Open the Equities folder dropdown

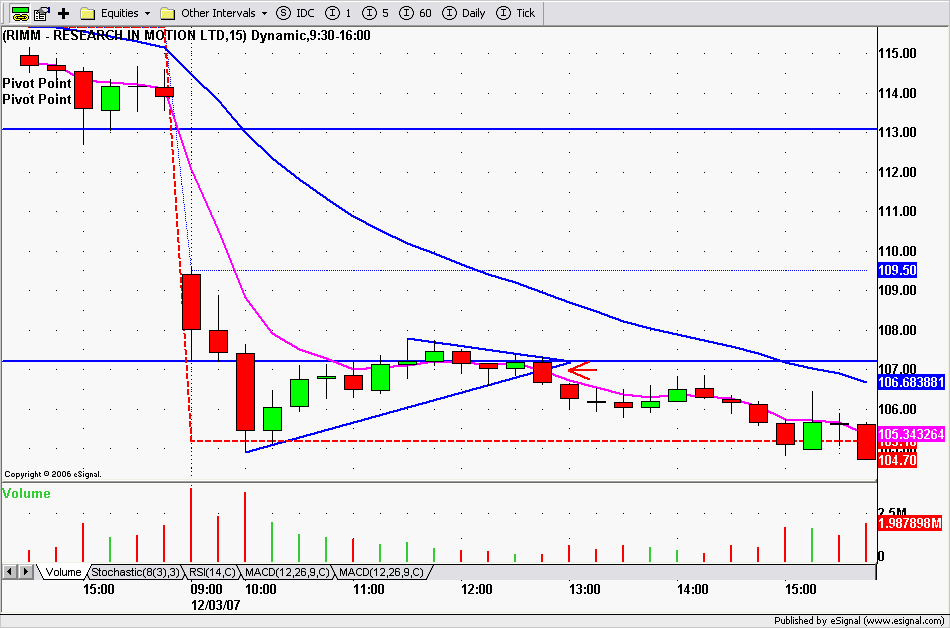click(x=147, y=13)
